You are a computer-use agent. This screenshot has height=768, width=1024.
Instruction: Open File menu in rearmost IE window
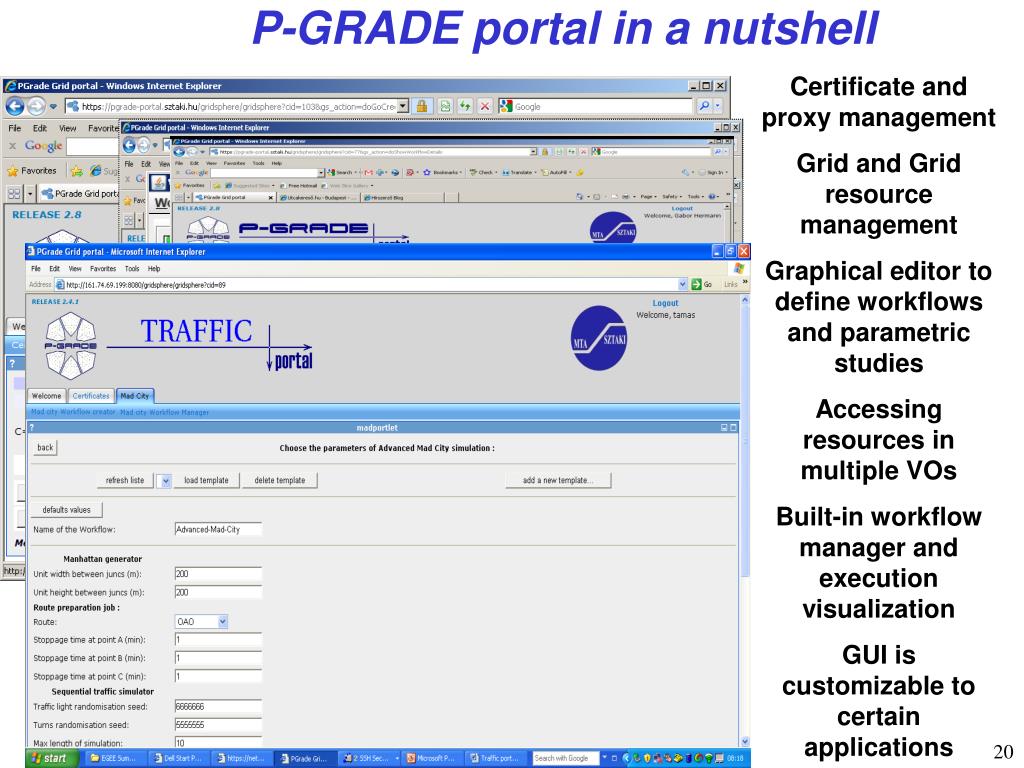(14, 128)
